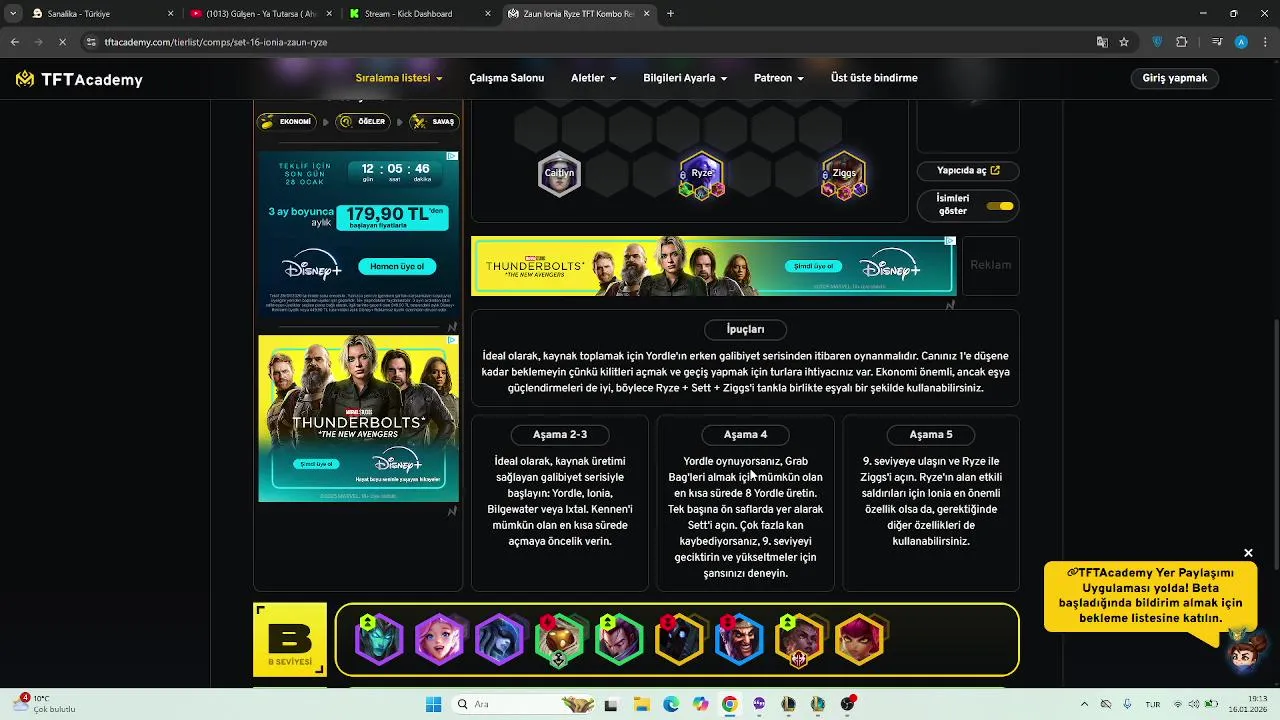Screen dimensions: 1280x720
Task: Click the Aşama 2-3 label
Action: [x=560, y=434]
